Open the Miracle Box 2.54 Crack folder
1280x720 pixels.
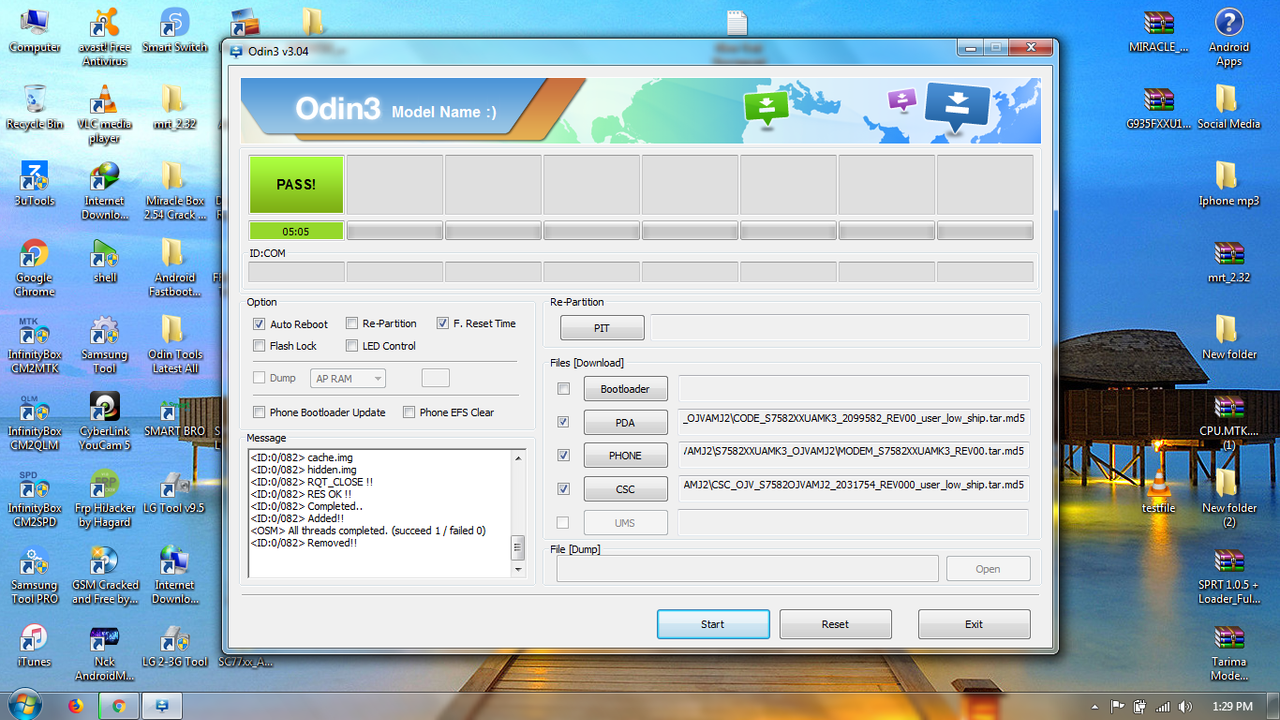tap(175, 191)
